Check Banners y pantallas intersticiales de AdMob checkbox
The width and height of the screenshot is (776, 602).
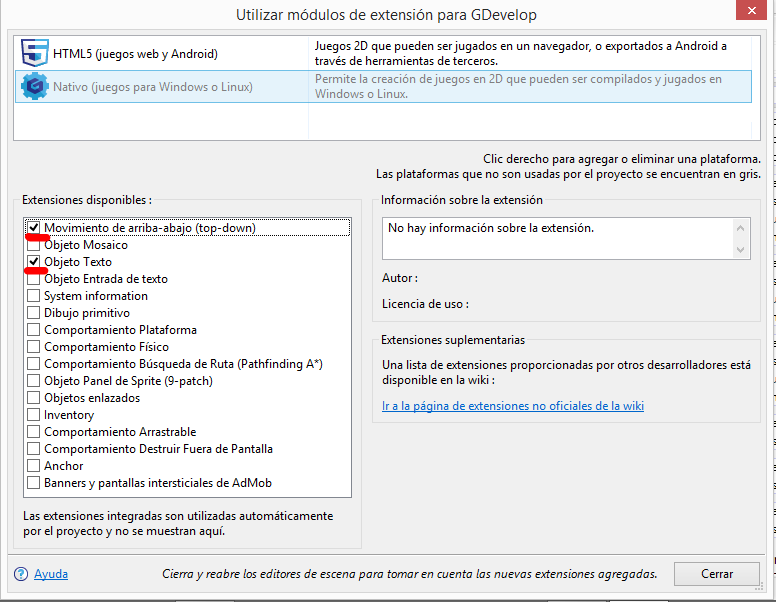click(34, 483)
